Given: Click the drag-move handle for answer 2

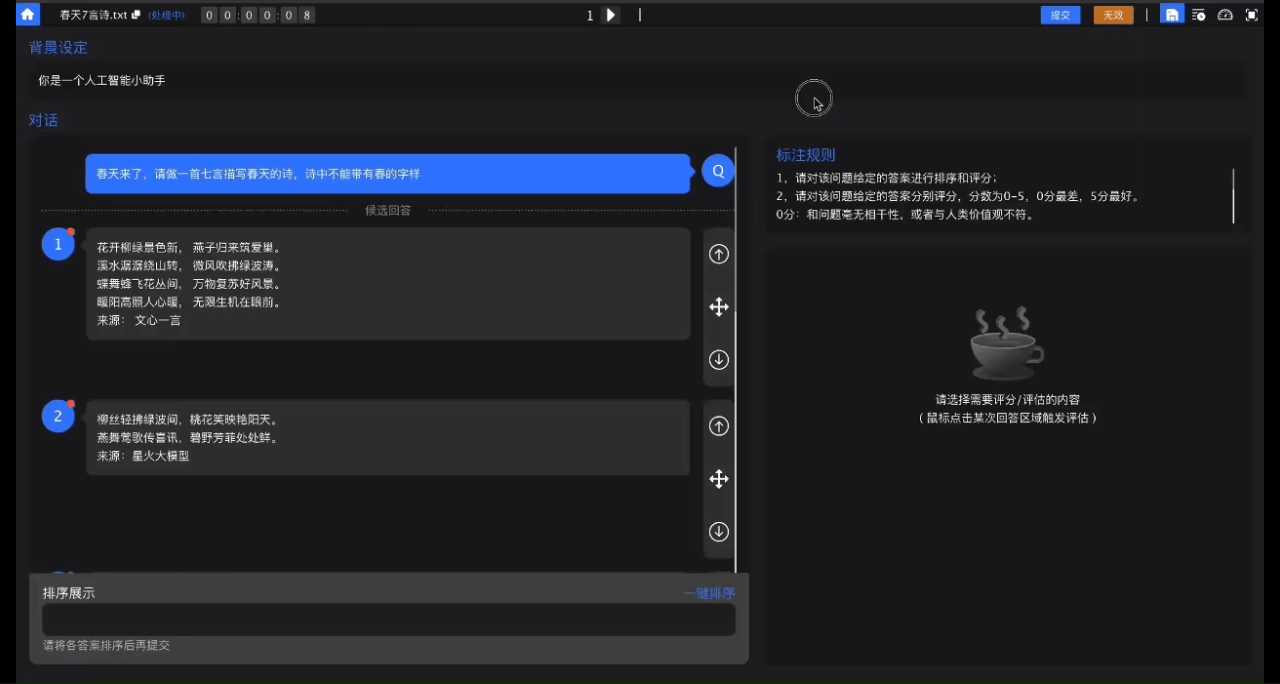Looking at the screenshot, I should pos(718,479).
